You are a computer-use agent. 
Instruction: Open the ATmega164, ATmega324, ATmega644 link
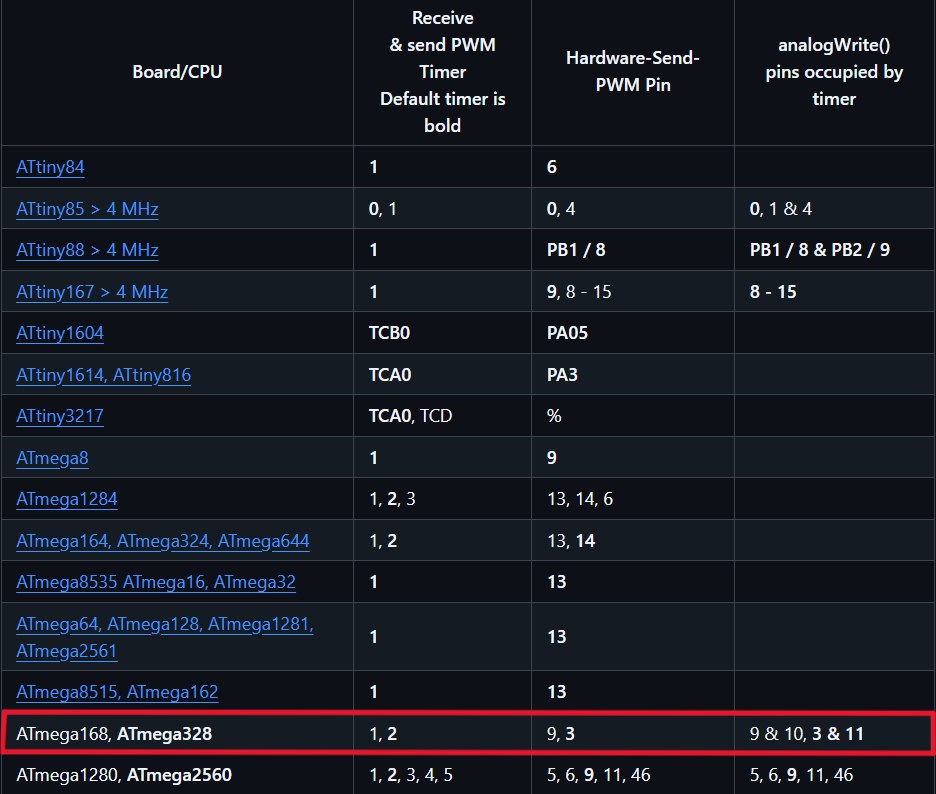click(x=162, y=541)
